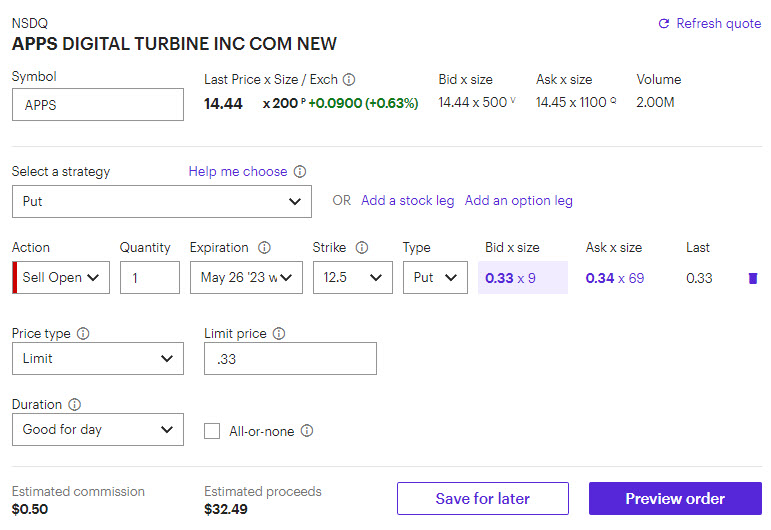Enable the All-or-none checkbox
Screen dimensions: 771x530
tap(212, 431)
